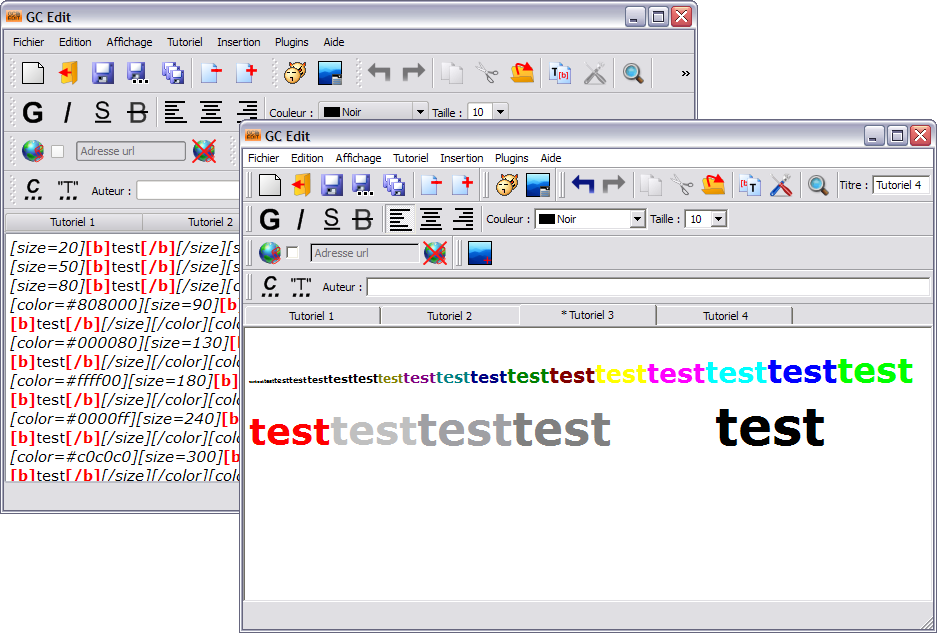
Task: Click magnifier search icon in front window
Action: pyautogui.click(x=817, y=185)
